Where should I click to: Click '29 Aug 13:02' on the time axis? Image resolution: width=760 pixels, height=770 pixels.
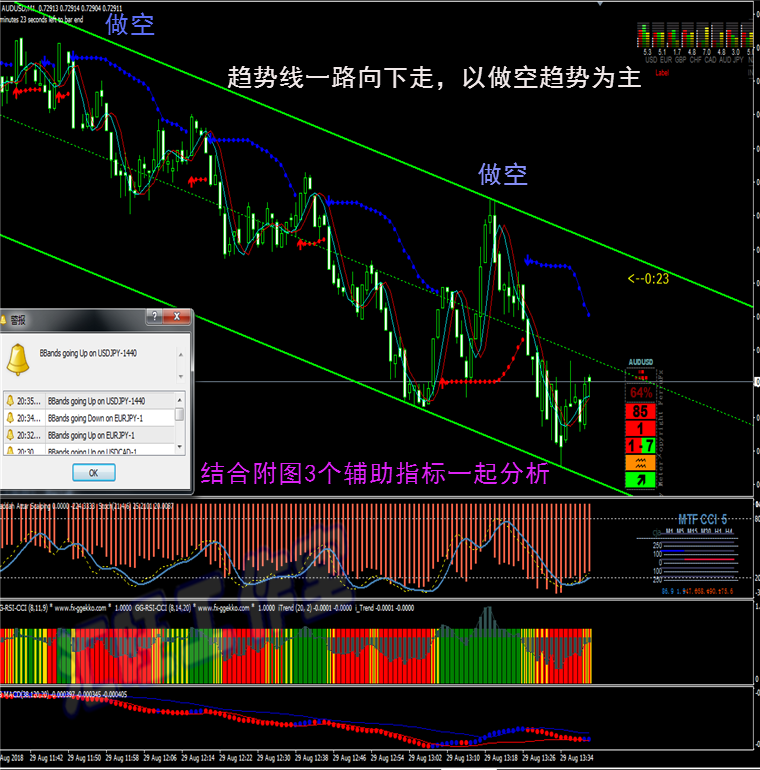pos(425,758)
